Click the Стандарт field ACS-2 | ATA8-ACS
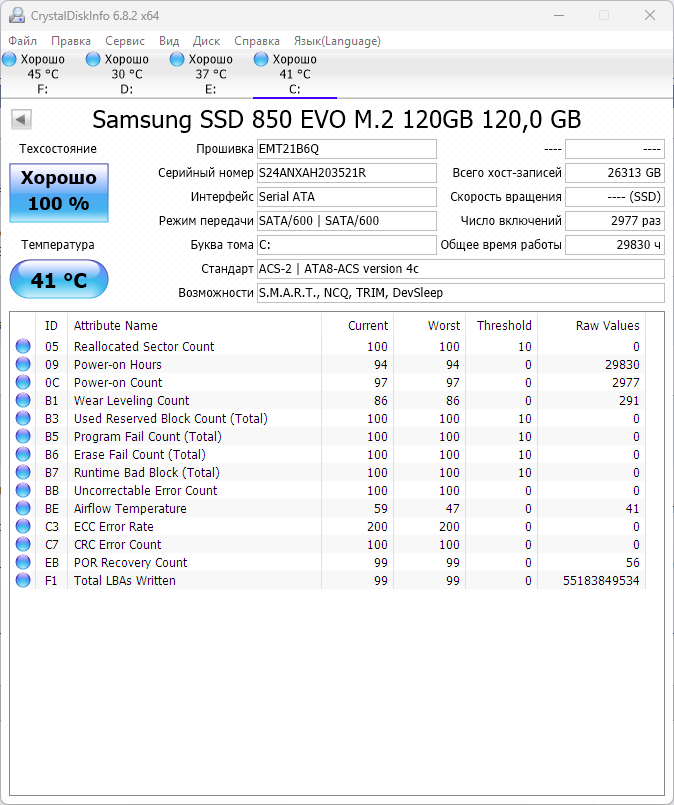This screenshot has height=805, width=674. [460, 269]
